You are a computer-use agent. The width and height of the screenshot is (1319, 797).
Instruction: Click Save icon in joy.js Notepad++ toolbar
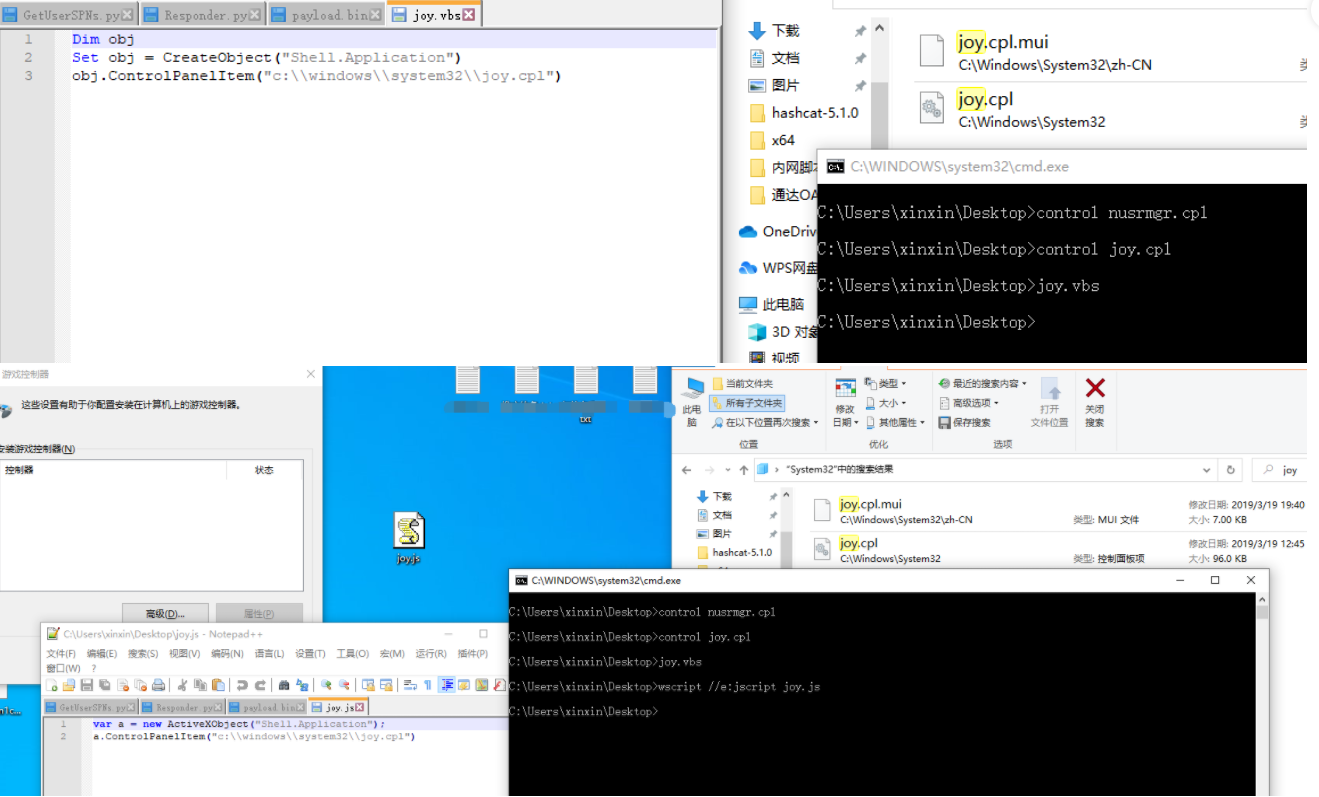coord(86,685)
